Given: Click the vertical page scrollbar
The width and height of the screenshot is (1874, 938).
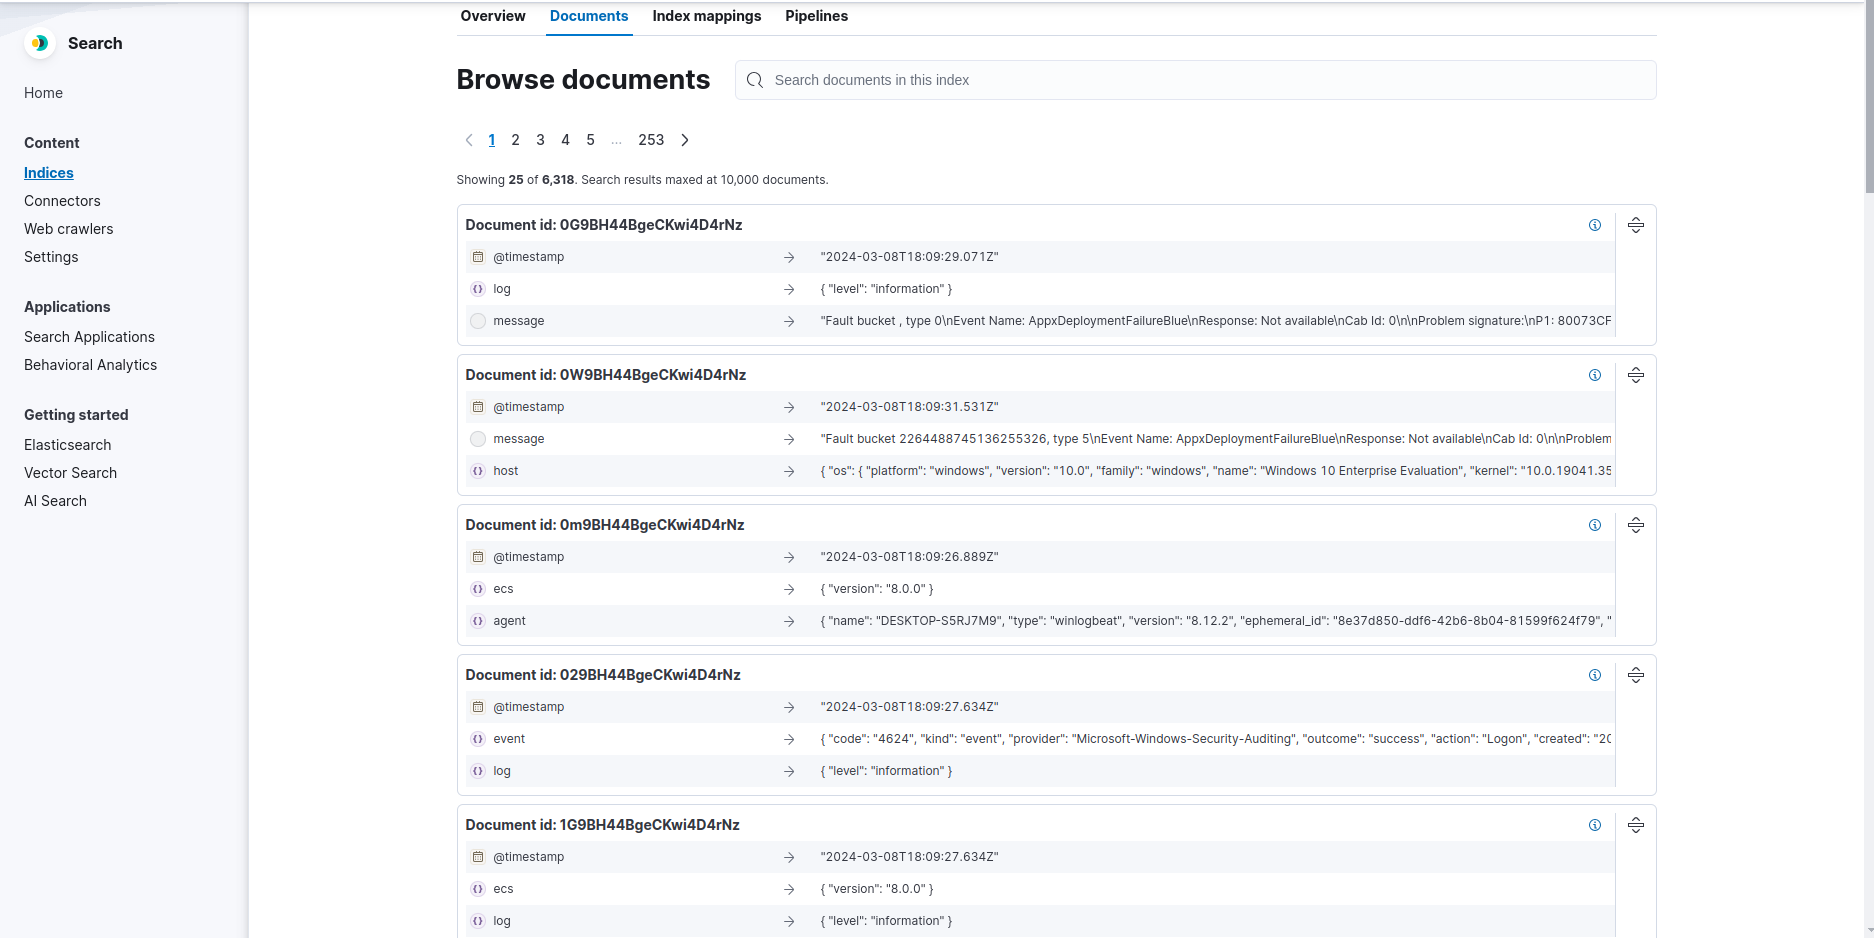Looking at the screenshot, I should (1868, 100).
